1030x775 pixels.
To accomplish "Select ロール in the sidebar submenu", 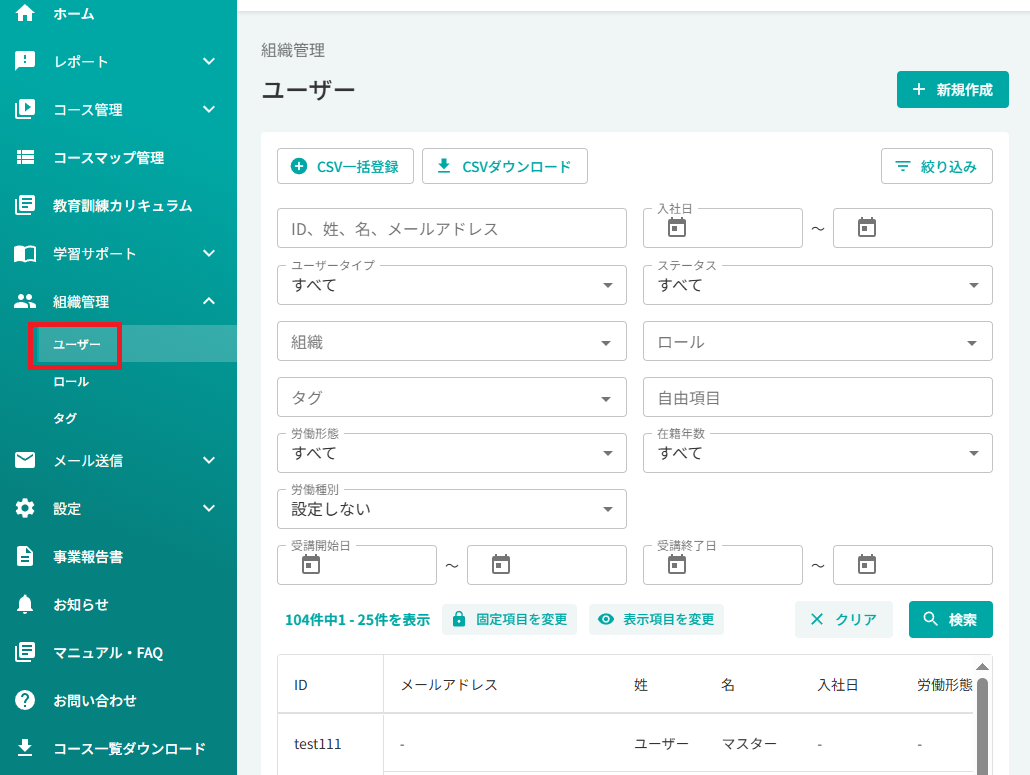I will (x=71, y=382).
